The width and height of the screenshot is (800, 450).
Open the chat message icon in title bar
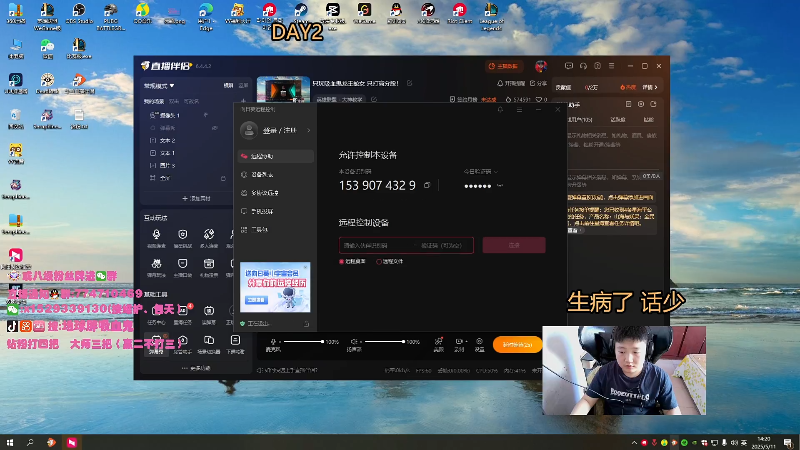coord(569,66)
